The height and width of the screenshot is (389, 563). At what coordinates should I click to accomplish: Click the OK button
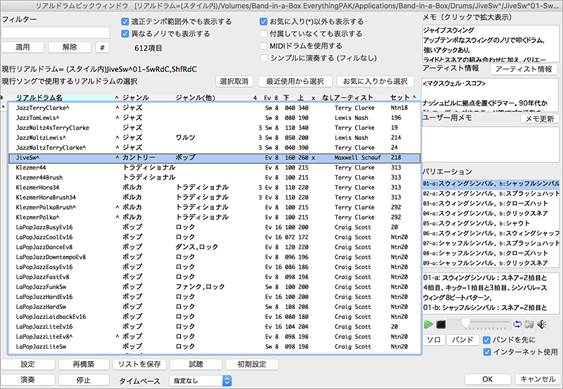tap(488, 379)
